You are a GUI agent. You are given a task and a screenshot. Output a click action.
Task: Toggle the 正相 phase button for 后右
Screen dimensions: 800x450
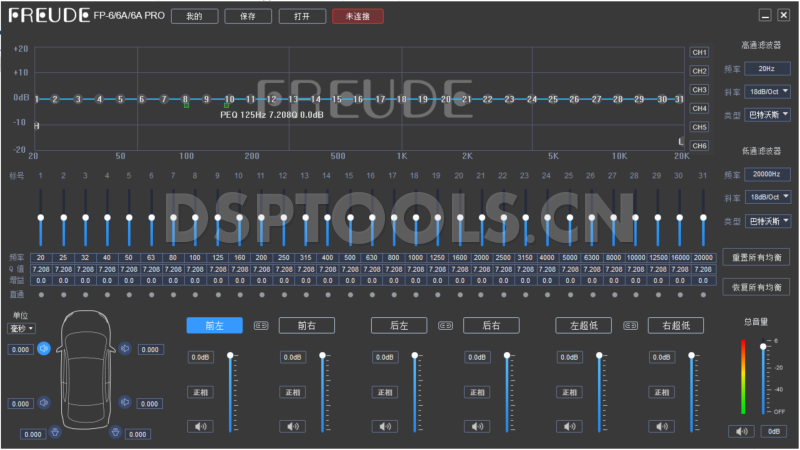477,392
